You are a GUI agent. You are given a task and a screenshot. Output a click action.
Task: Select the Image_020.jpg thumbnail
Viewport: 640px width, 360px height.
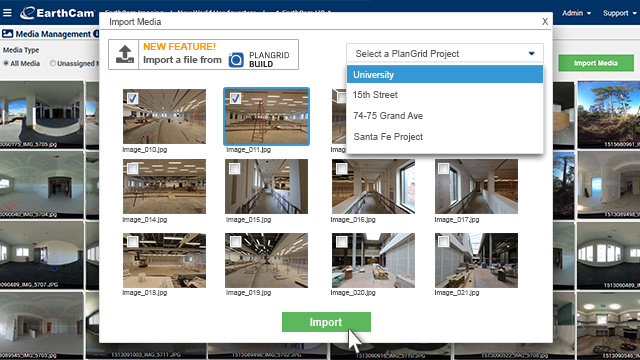click(x=373, y=260)
